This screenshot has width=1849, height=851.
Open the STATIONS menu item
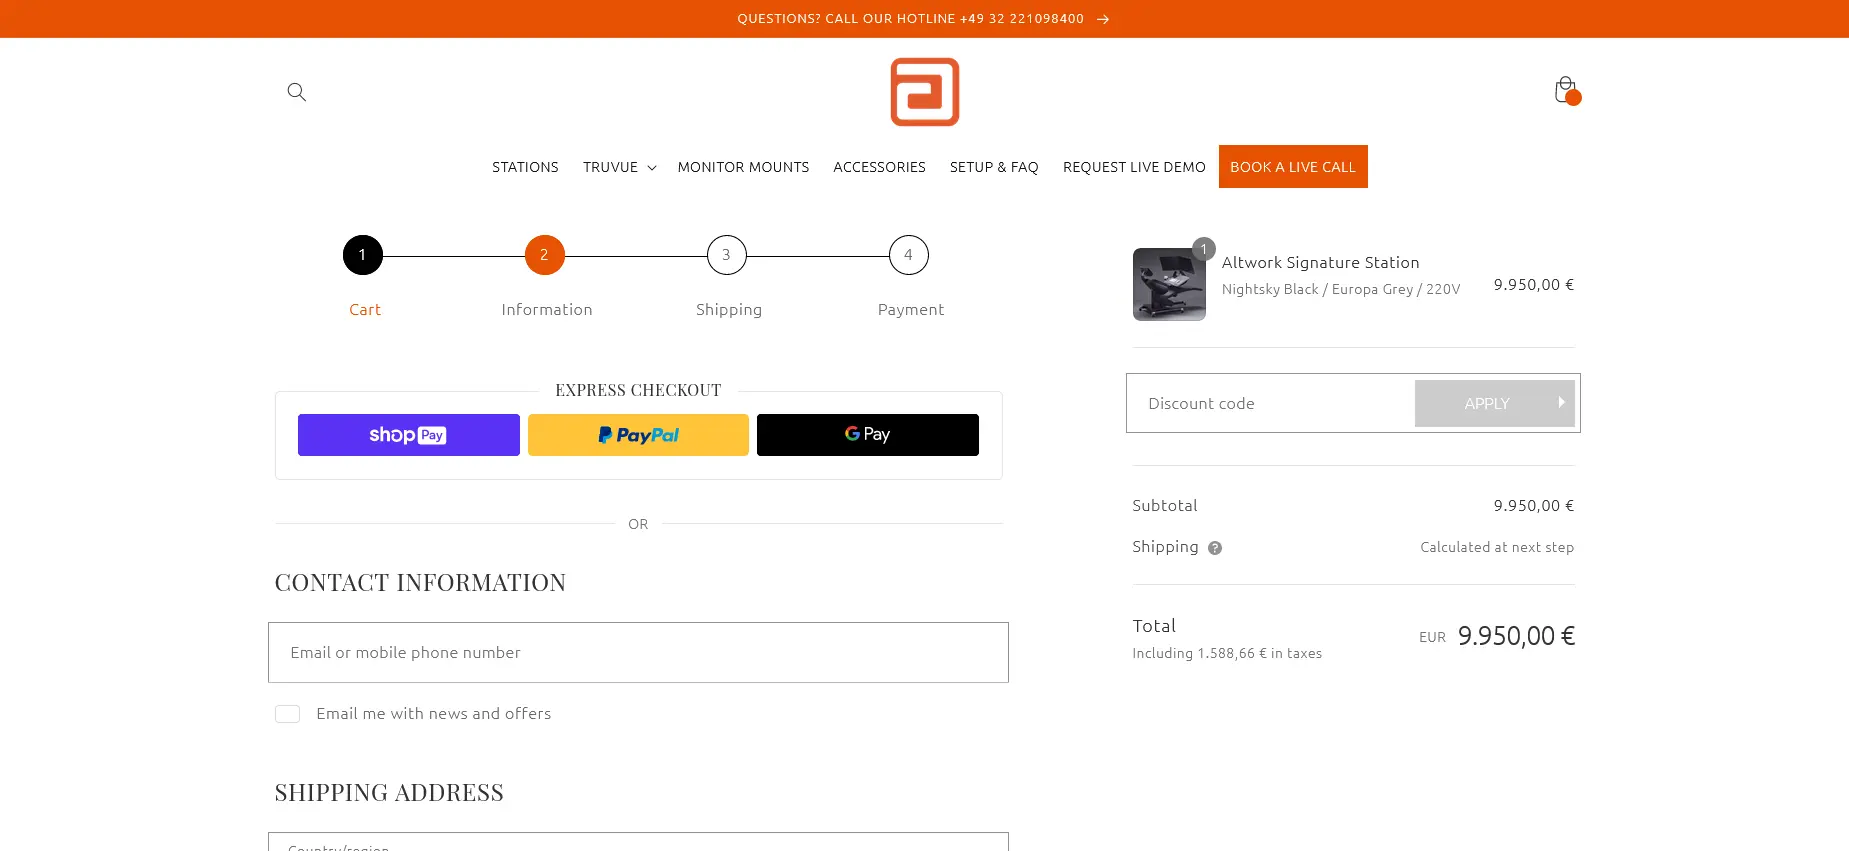click(525, 167)
